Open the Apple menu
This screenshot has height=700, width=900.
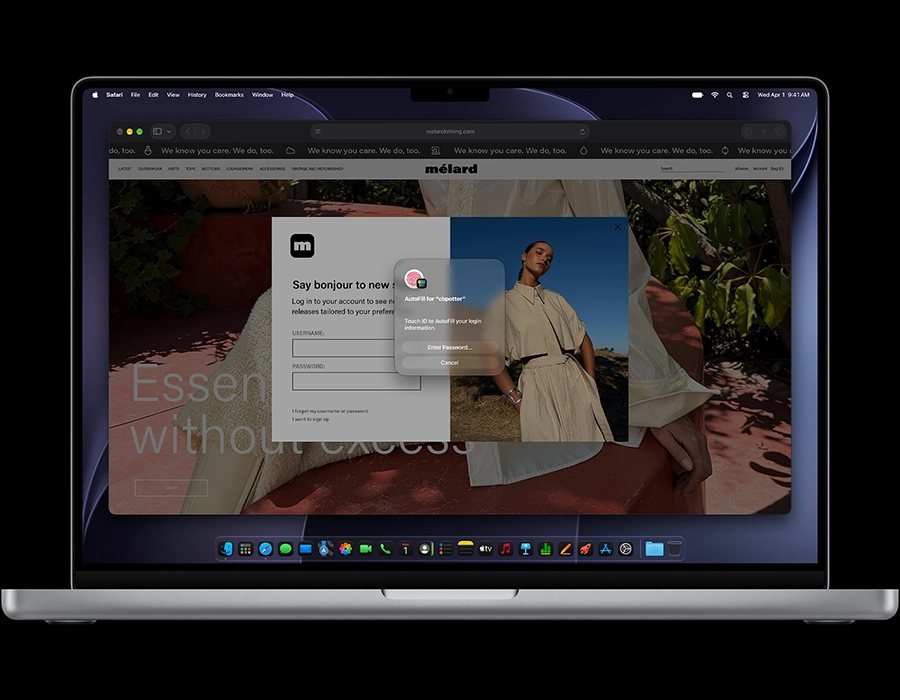[95, 95]
